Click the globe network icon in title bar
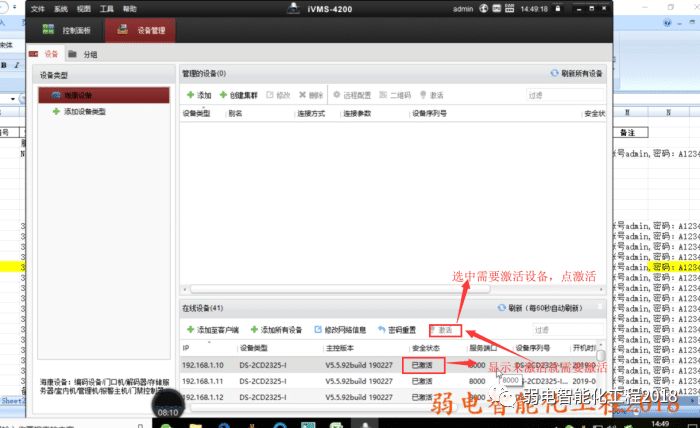Viewport: 700px width, 428px height. 483,8
